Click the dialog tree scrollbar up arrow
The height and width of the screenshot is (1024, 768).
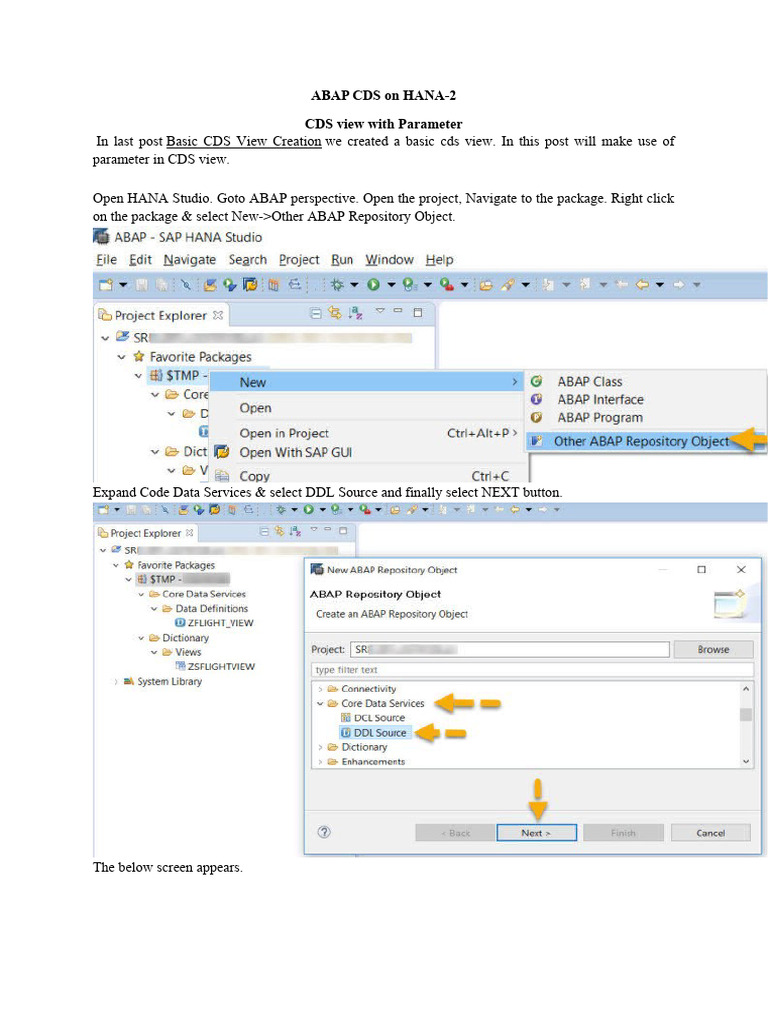(x=746, y=688)
